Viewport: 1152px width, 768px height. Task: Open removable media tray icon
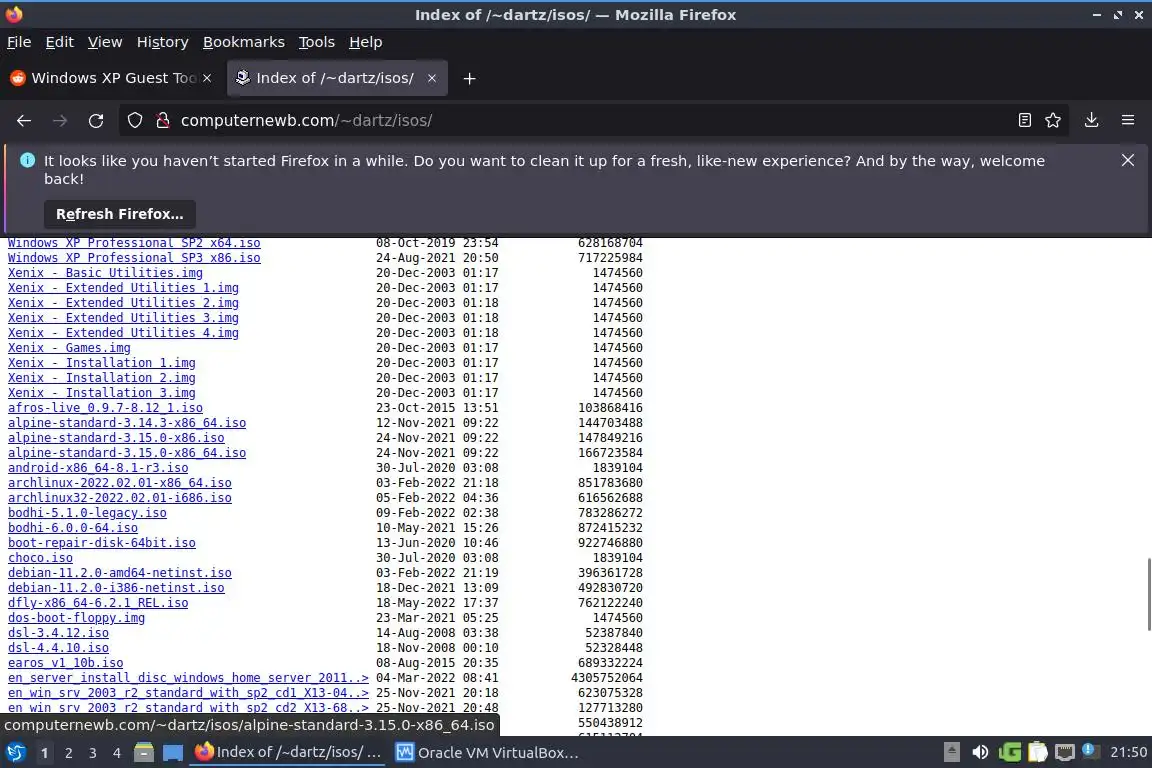coord(951,753)
